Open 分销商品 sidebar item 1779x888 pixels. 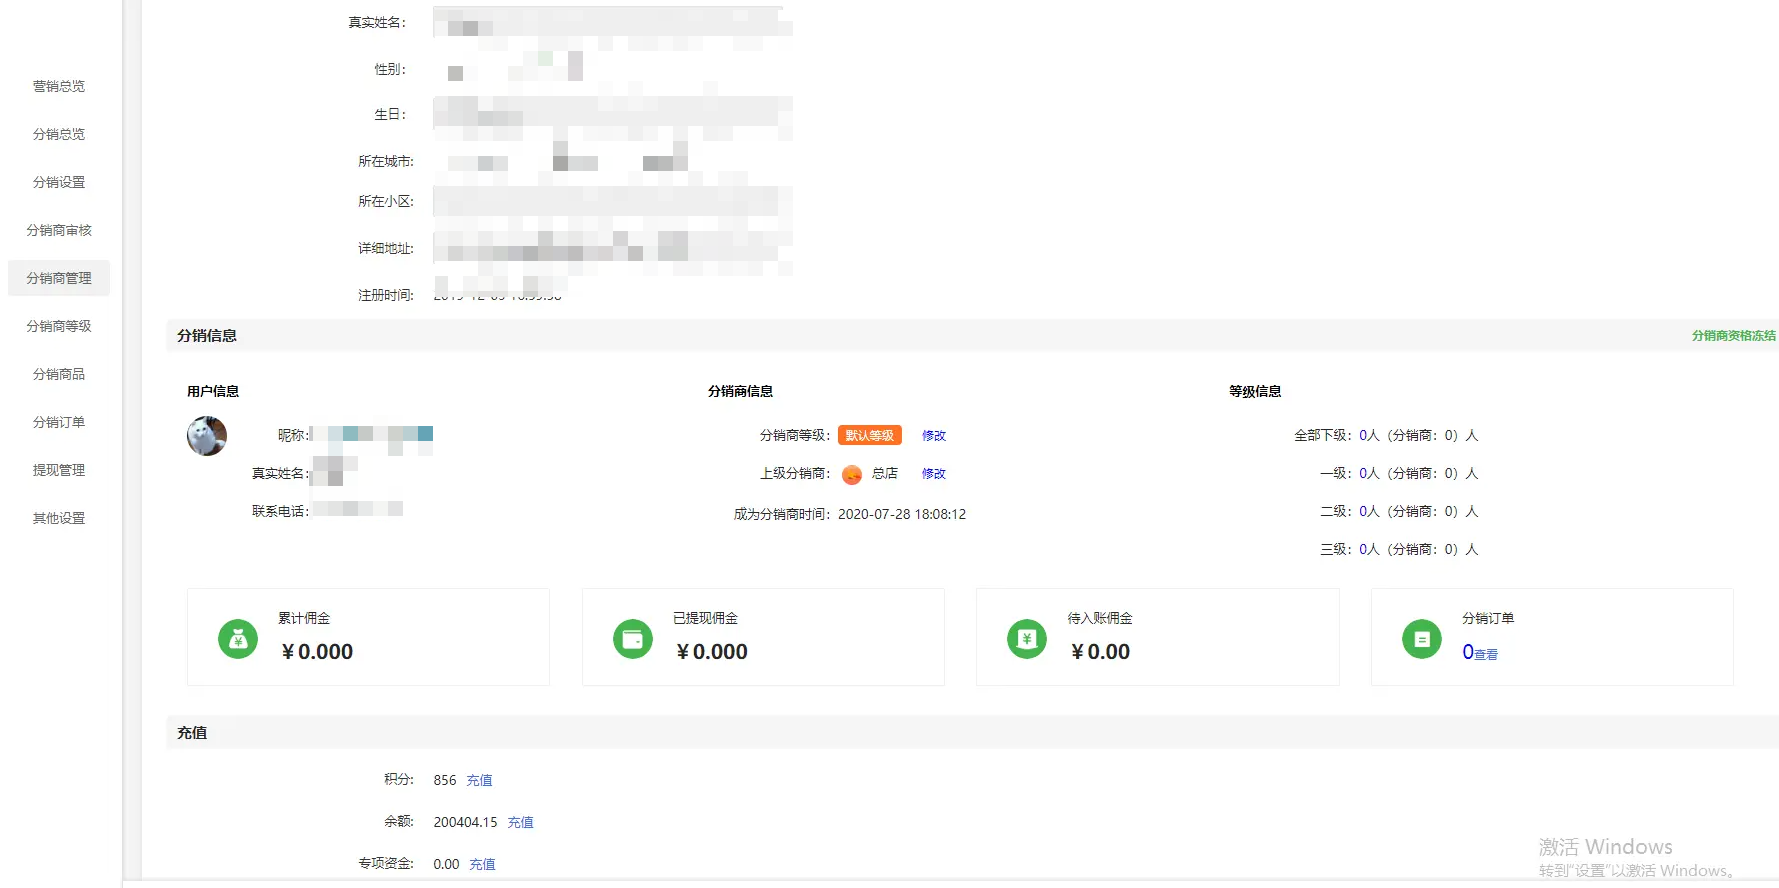[59, 374]
